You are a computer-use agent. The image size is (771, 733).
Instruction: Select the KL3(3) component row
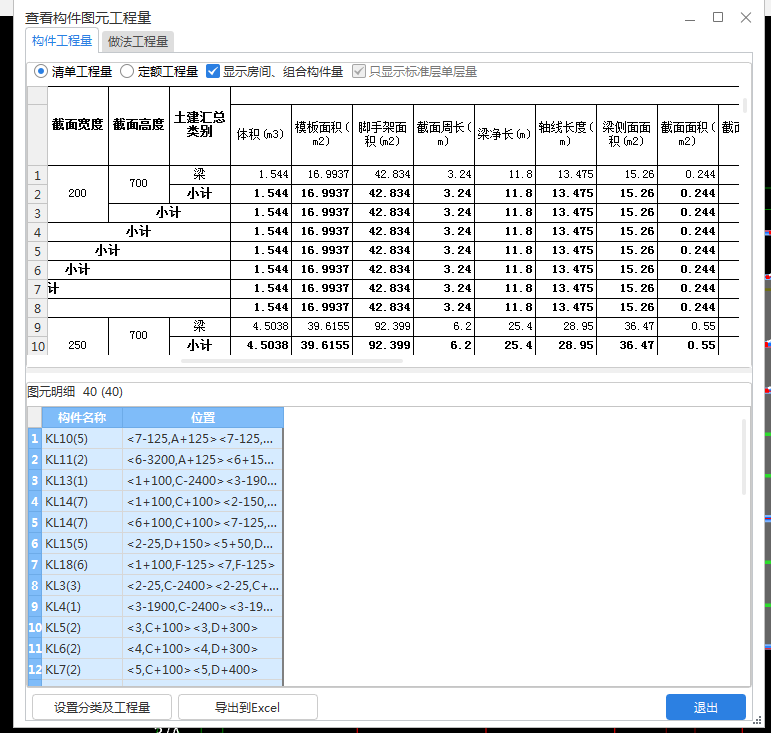pos(155,586)
